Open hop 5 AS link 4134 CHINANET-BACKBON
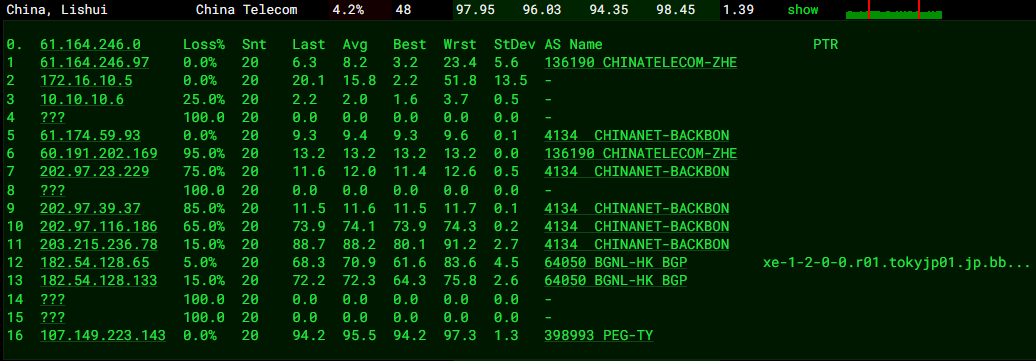The height and width of the screenshot is (361, 1036). [x=637, y=136]
